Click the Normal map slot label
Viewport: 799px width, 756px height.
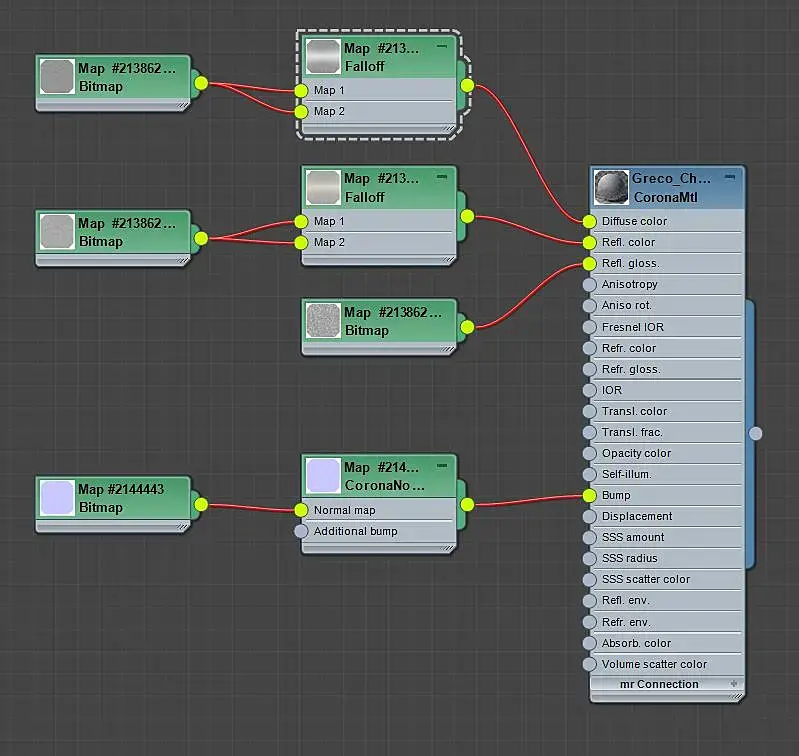(x=344, y=510)
